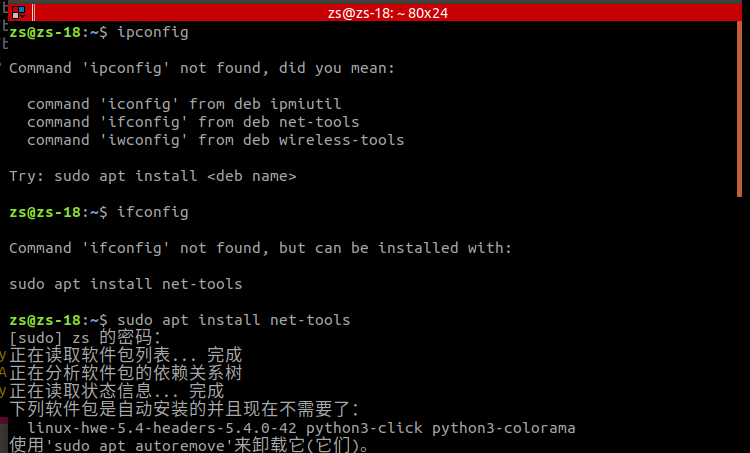Click the 'ifconfig' command after the second prompt
The width and height of the screenshot is (750, 453).
coord(153,212)
